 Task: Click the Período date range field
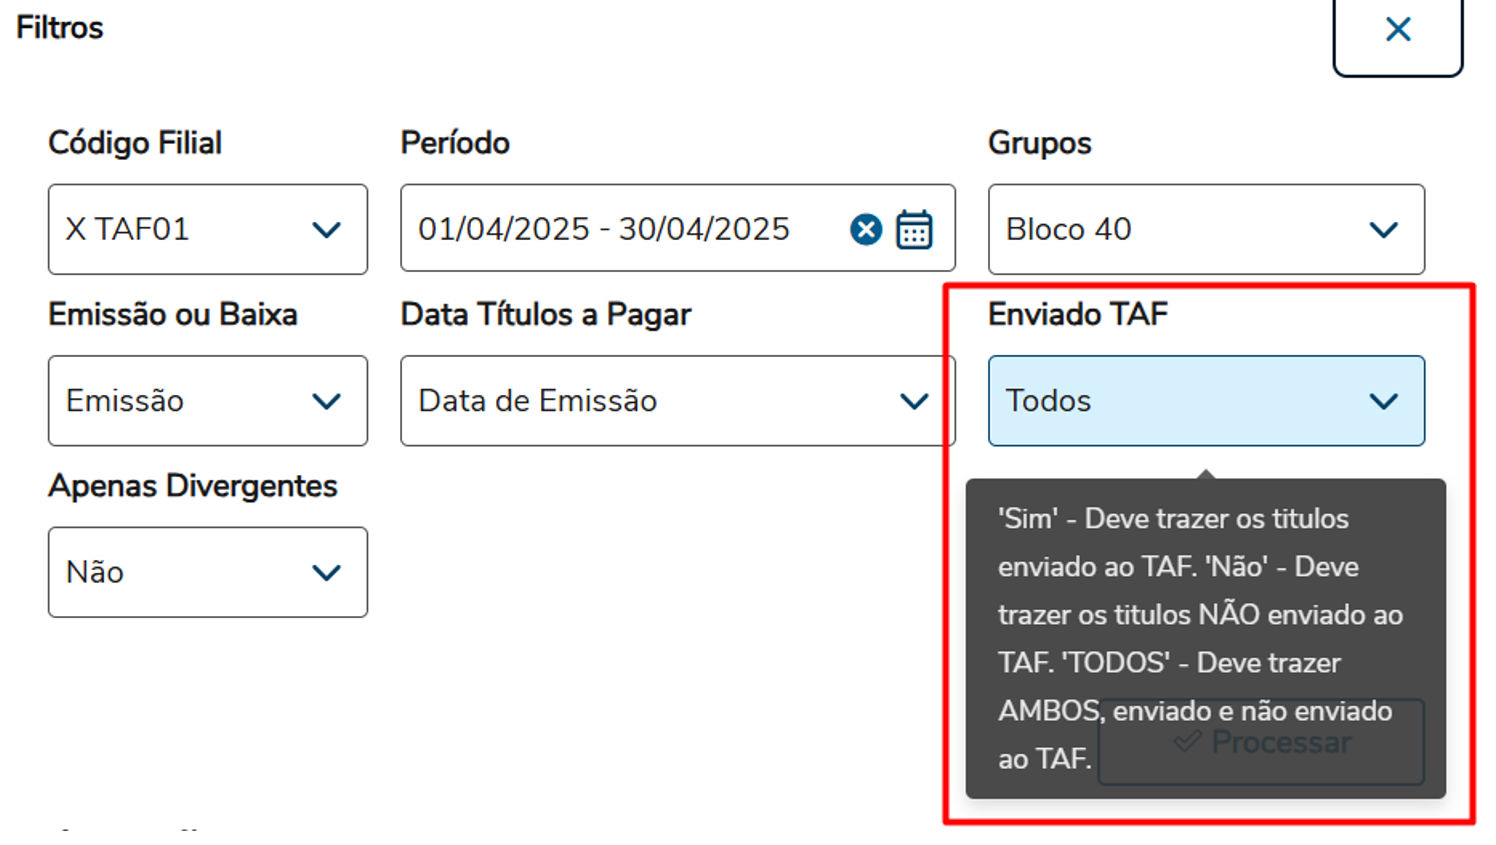(x=677, y=228)
